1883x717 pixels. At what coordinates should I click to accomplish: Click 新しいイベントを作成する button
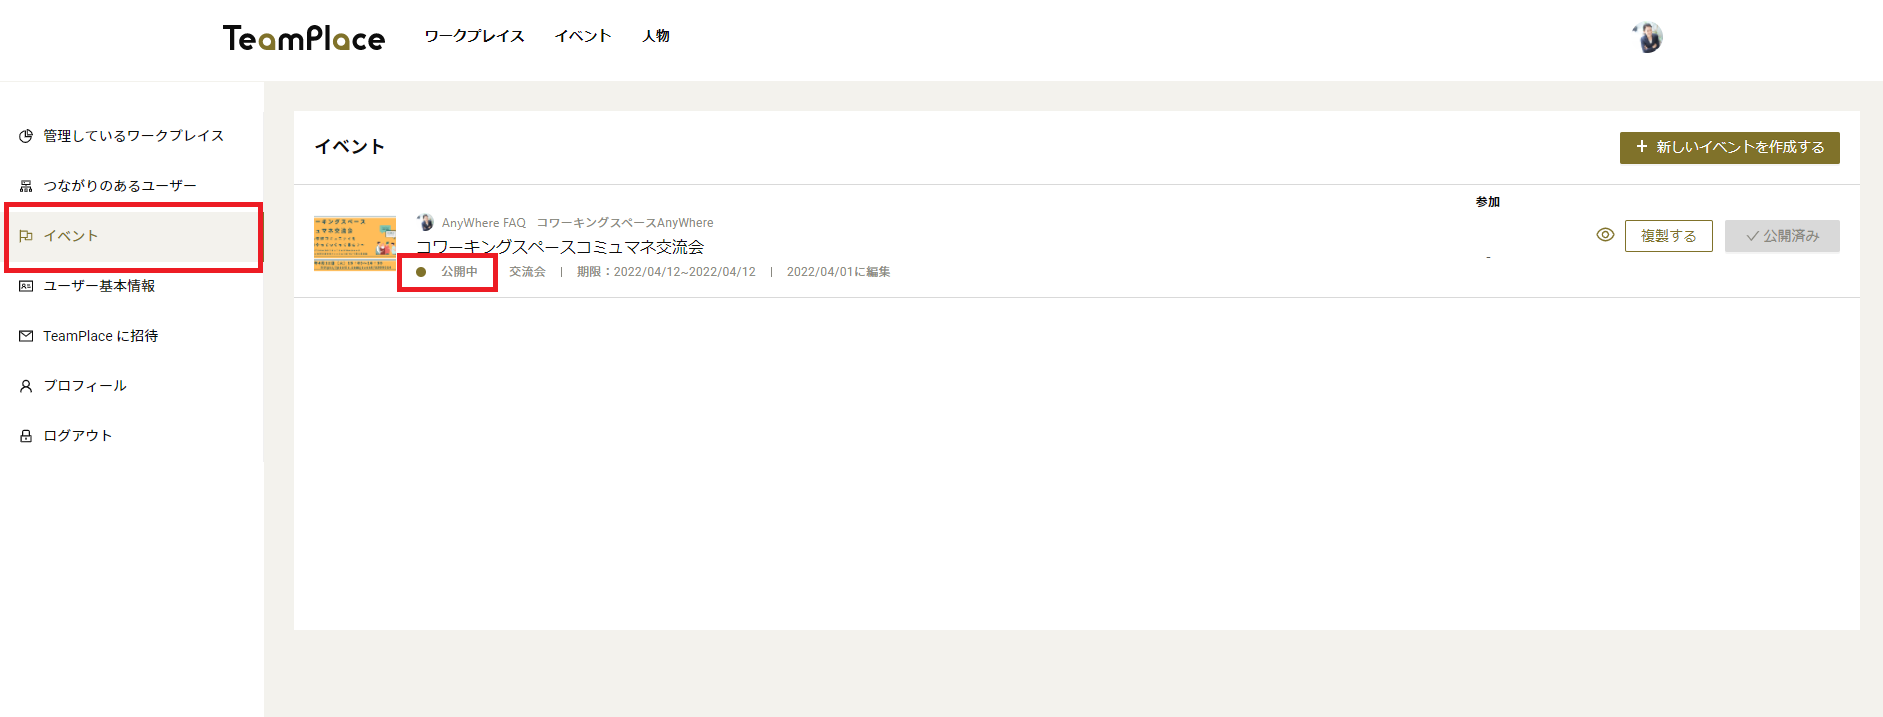pos(1729,147)
